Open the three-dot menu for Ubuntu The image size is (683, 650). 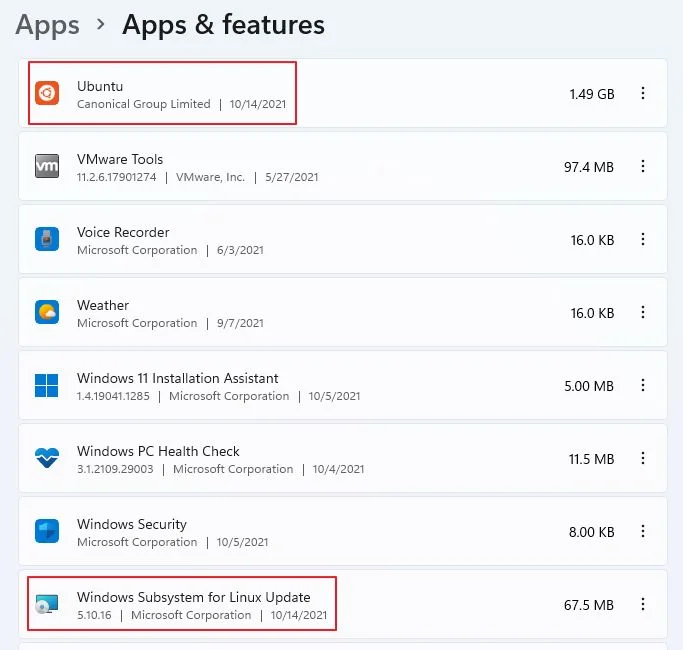(643, 93)
